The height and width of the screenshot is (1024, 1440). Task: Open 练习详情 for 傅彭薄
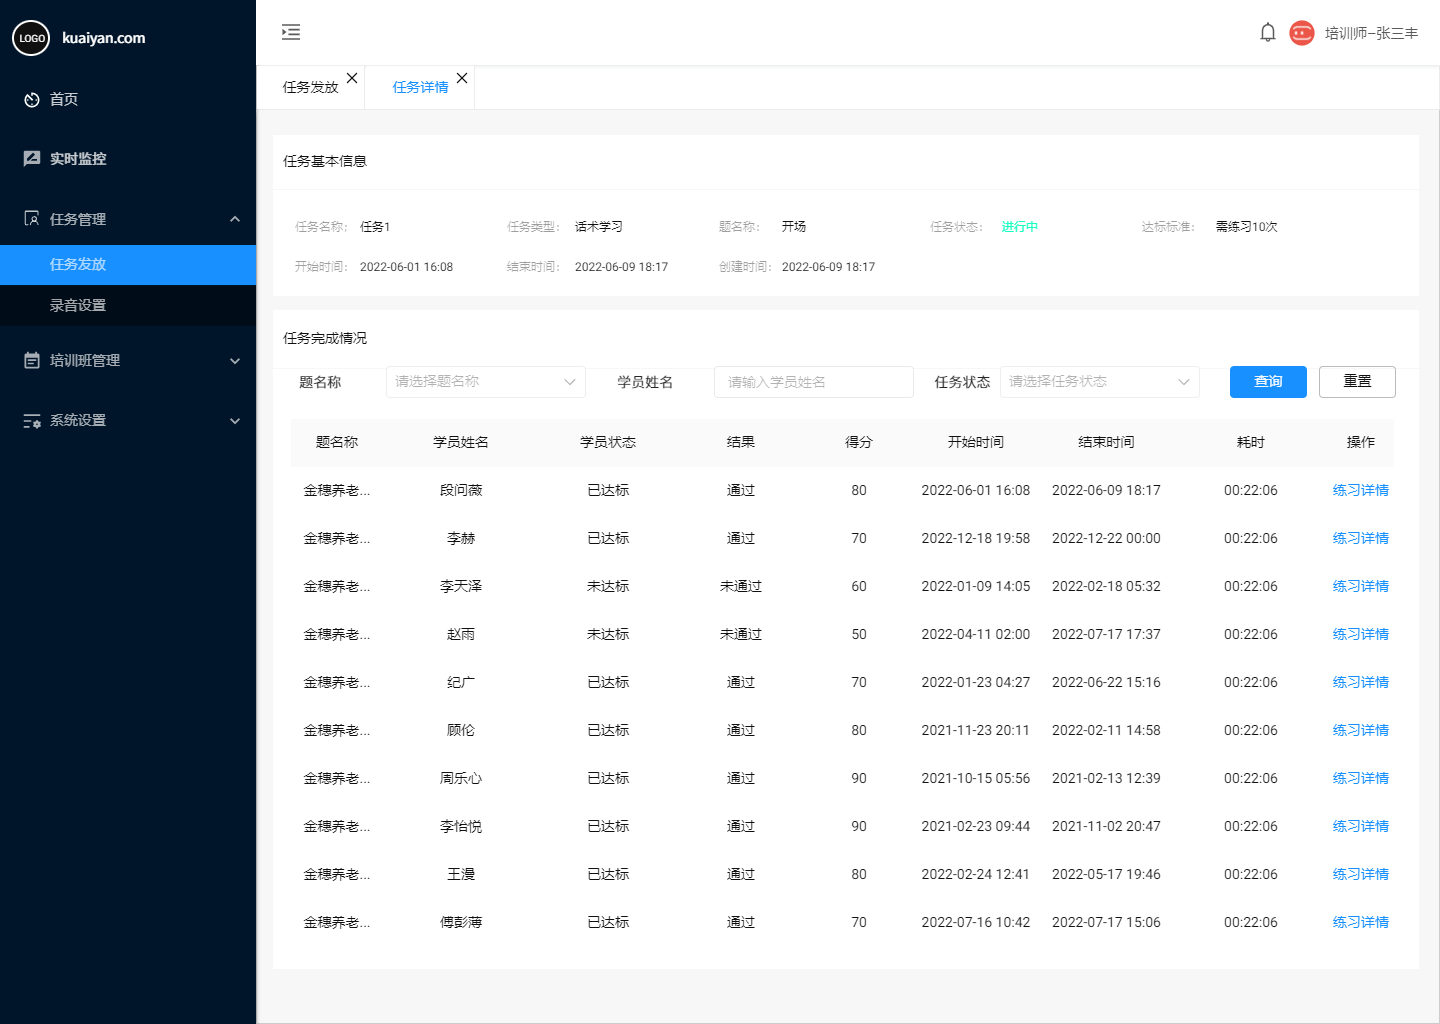coord(1361,922)
